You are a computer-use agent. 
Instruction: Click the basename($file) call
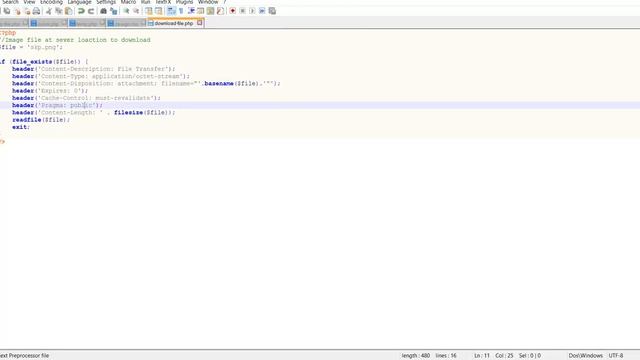pyautogui.click(x=231, y=84)
